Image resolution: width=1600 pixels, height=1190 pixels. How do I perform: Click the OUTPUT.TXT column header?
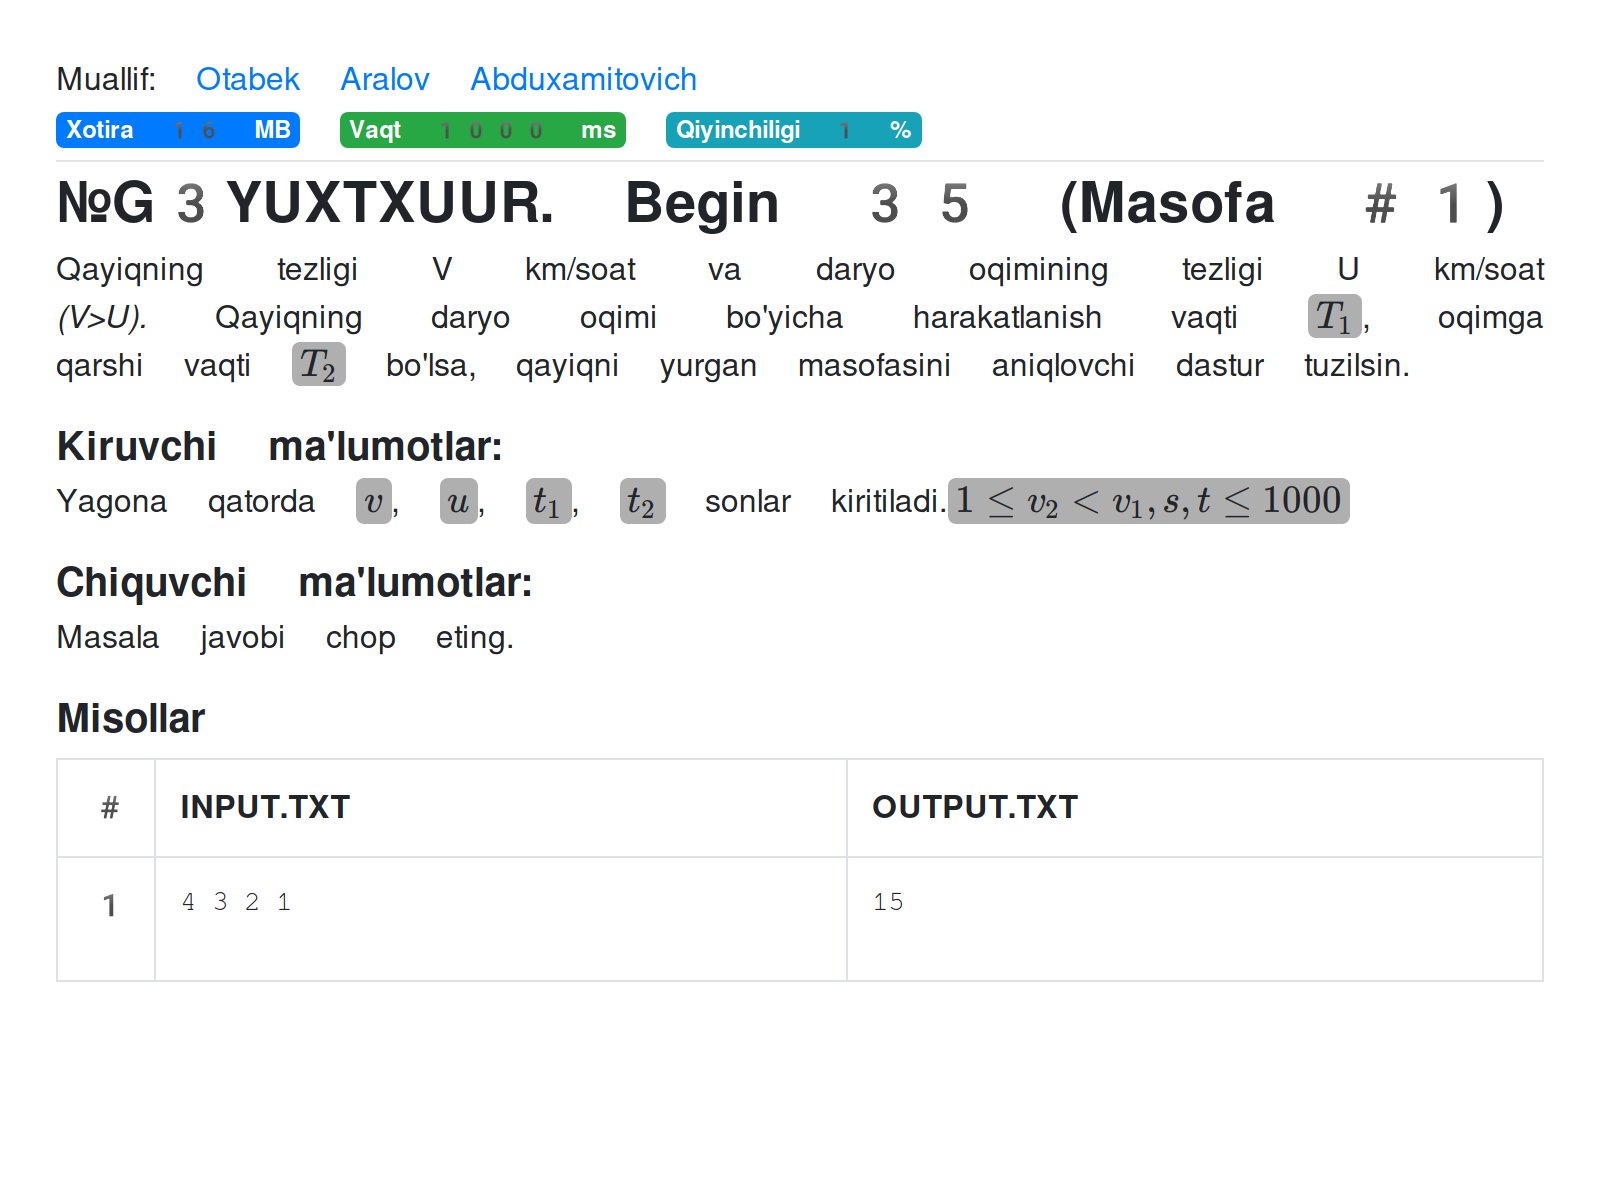tap(975, 807)
